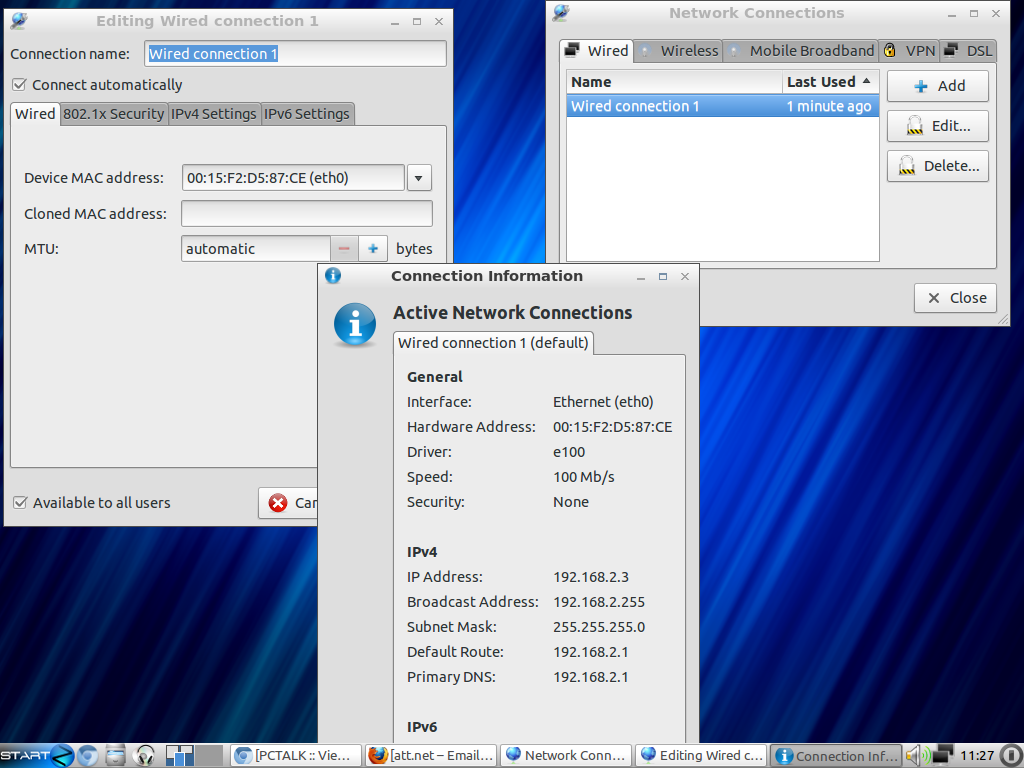Open the IPv4 Settings tab
The height and width of the screenshot is (768, 1024).
214,114
